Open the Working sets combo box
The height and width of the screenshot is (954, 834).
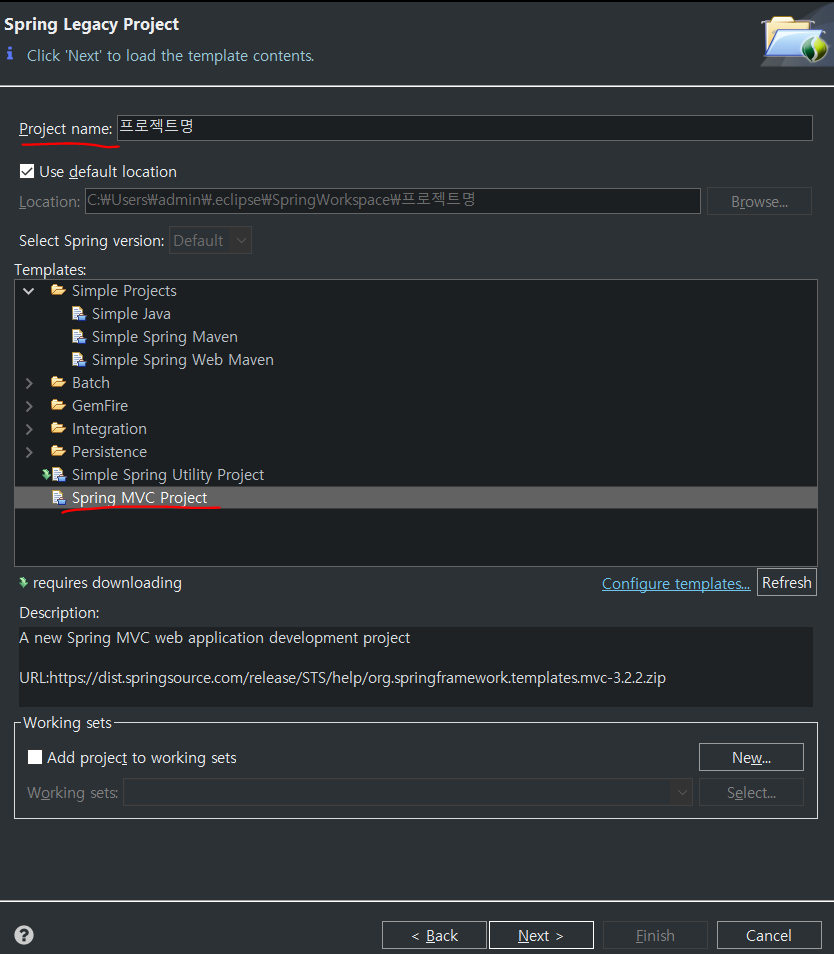[x=408, y=792]
